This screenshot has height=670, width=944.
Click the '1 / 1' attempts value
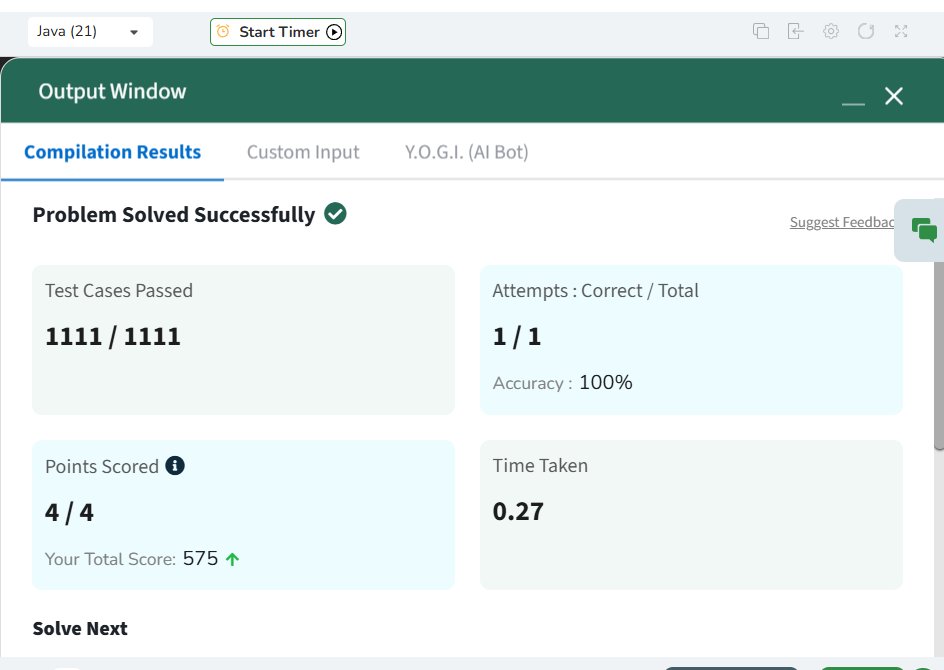(x=517, y=336)
